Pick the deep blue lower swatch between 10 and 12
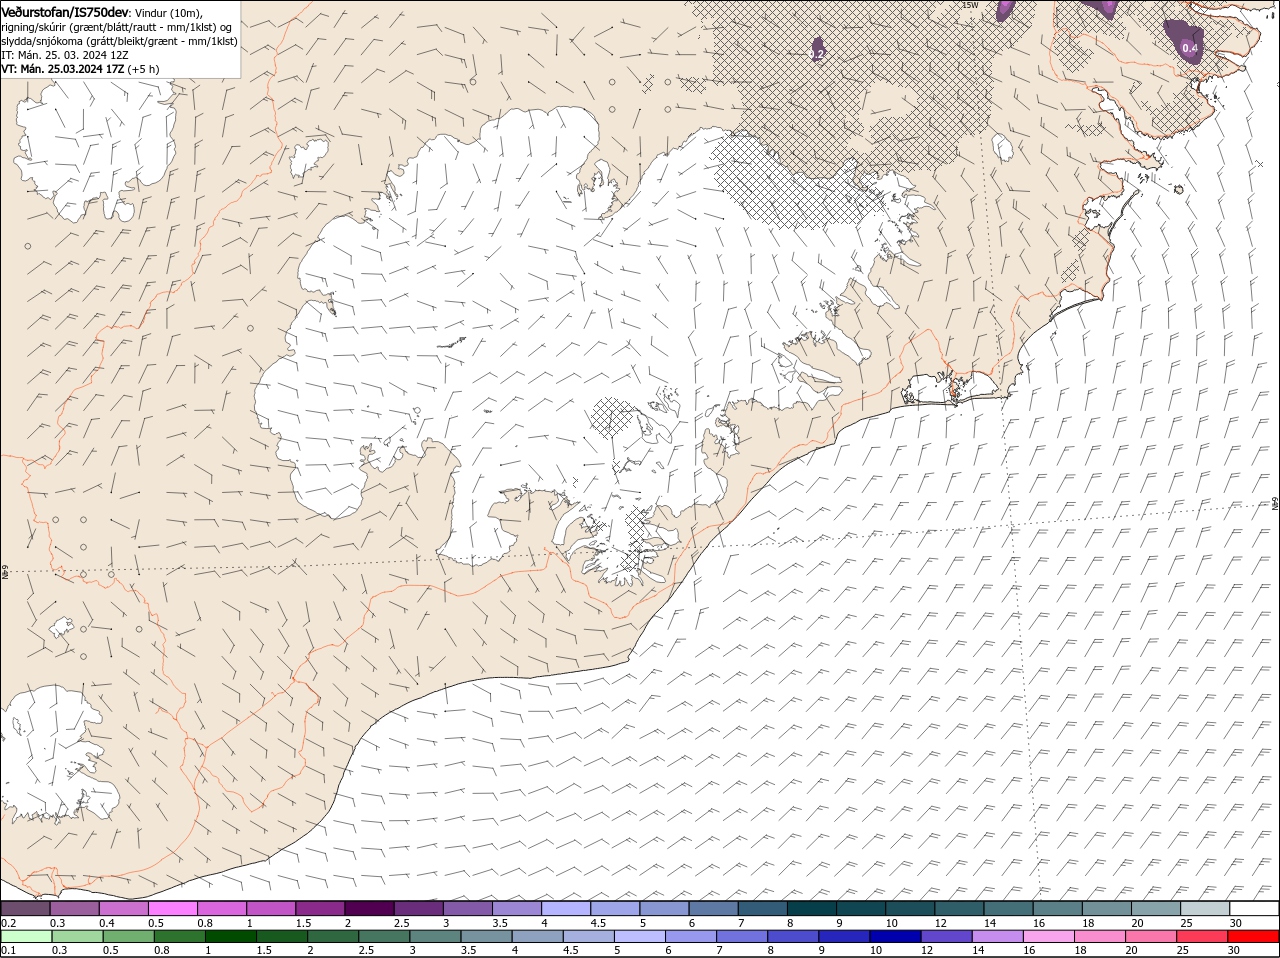The image size is (1280, 958). 894,936
